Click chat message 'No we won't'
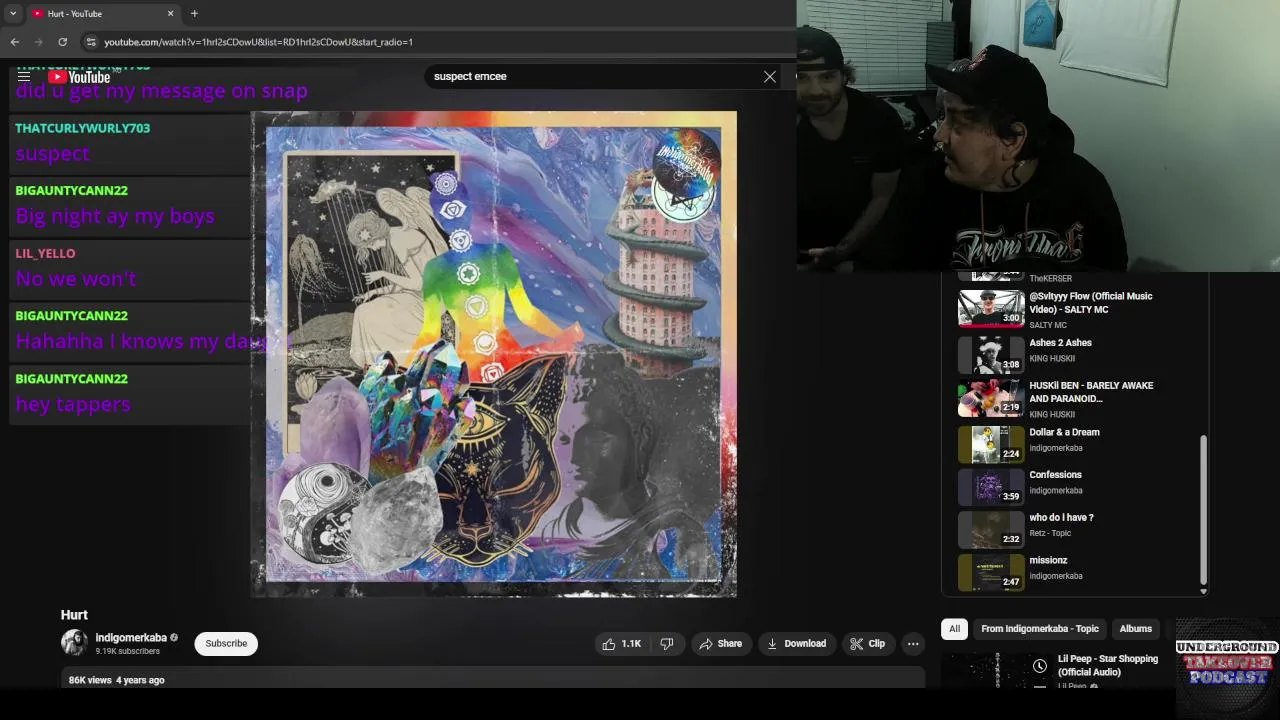1280x720 pixels. (x=76, y=279)
